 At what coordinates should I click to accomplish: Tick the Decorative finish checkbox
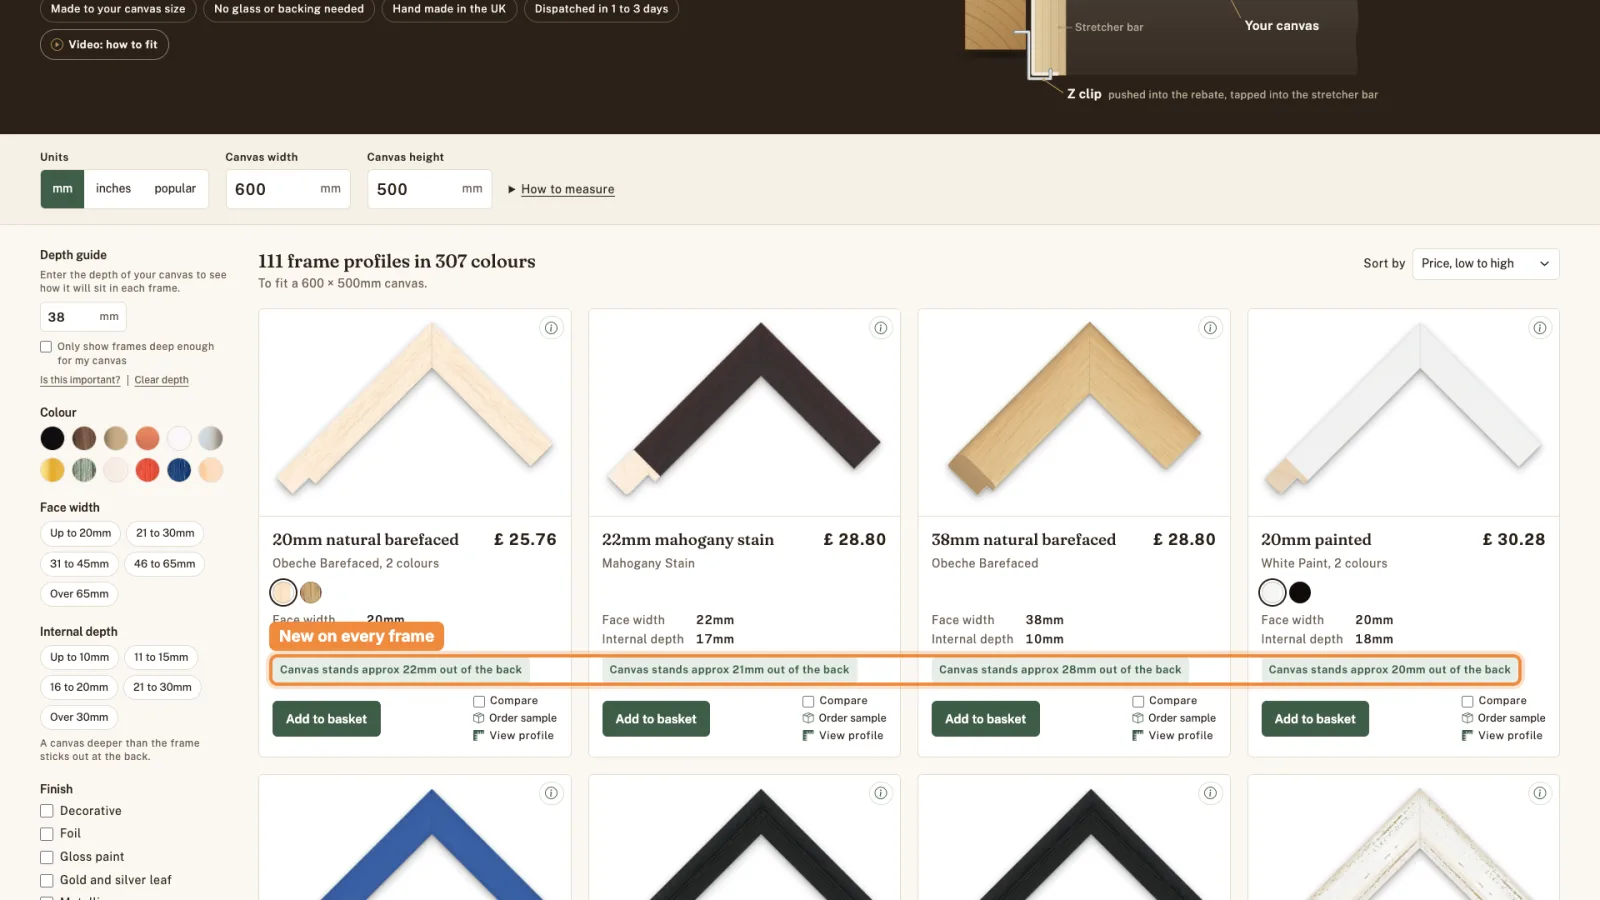click(46, 811)
